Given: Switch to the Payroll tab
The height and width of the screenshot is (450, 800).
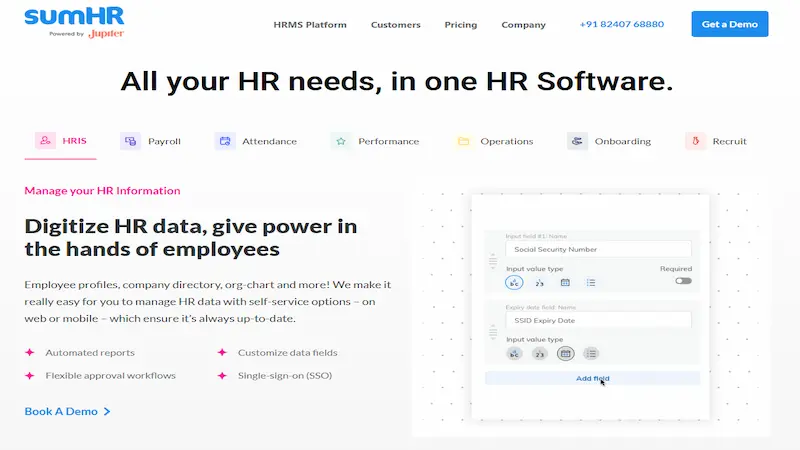Looking at the screenshot, I should click(151, 141).
